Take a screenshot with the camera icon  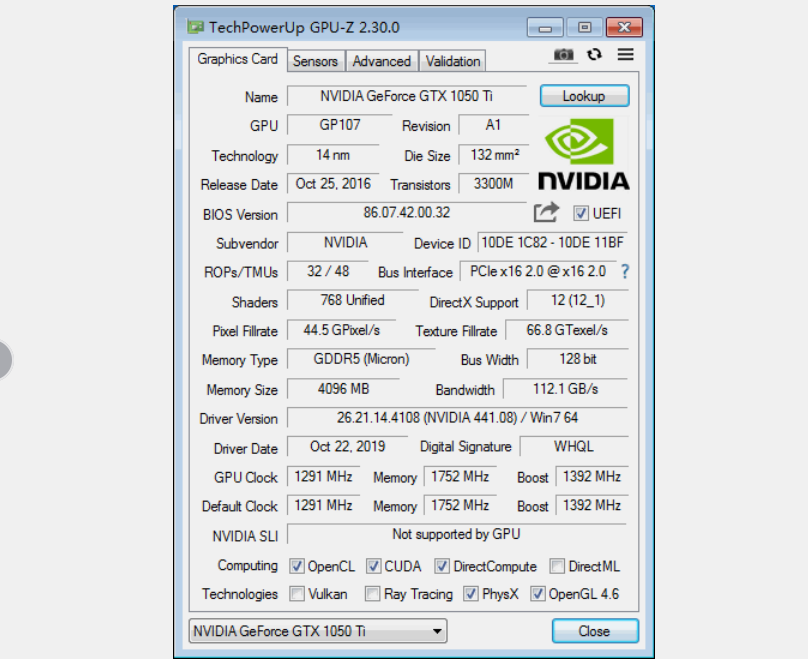pyautogui.click(x=563, y=55)
